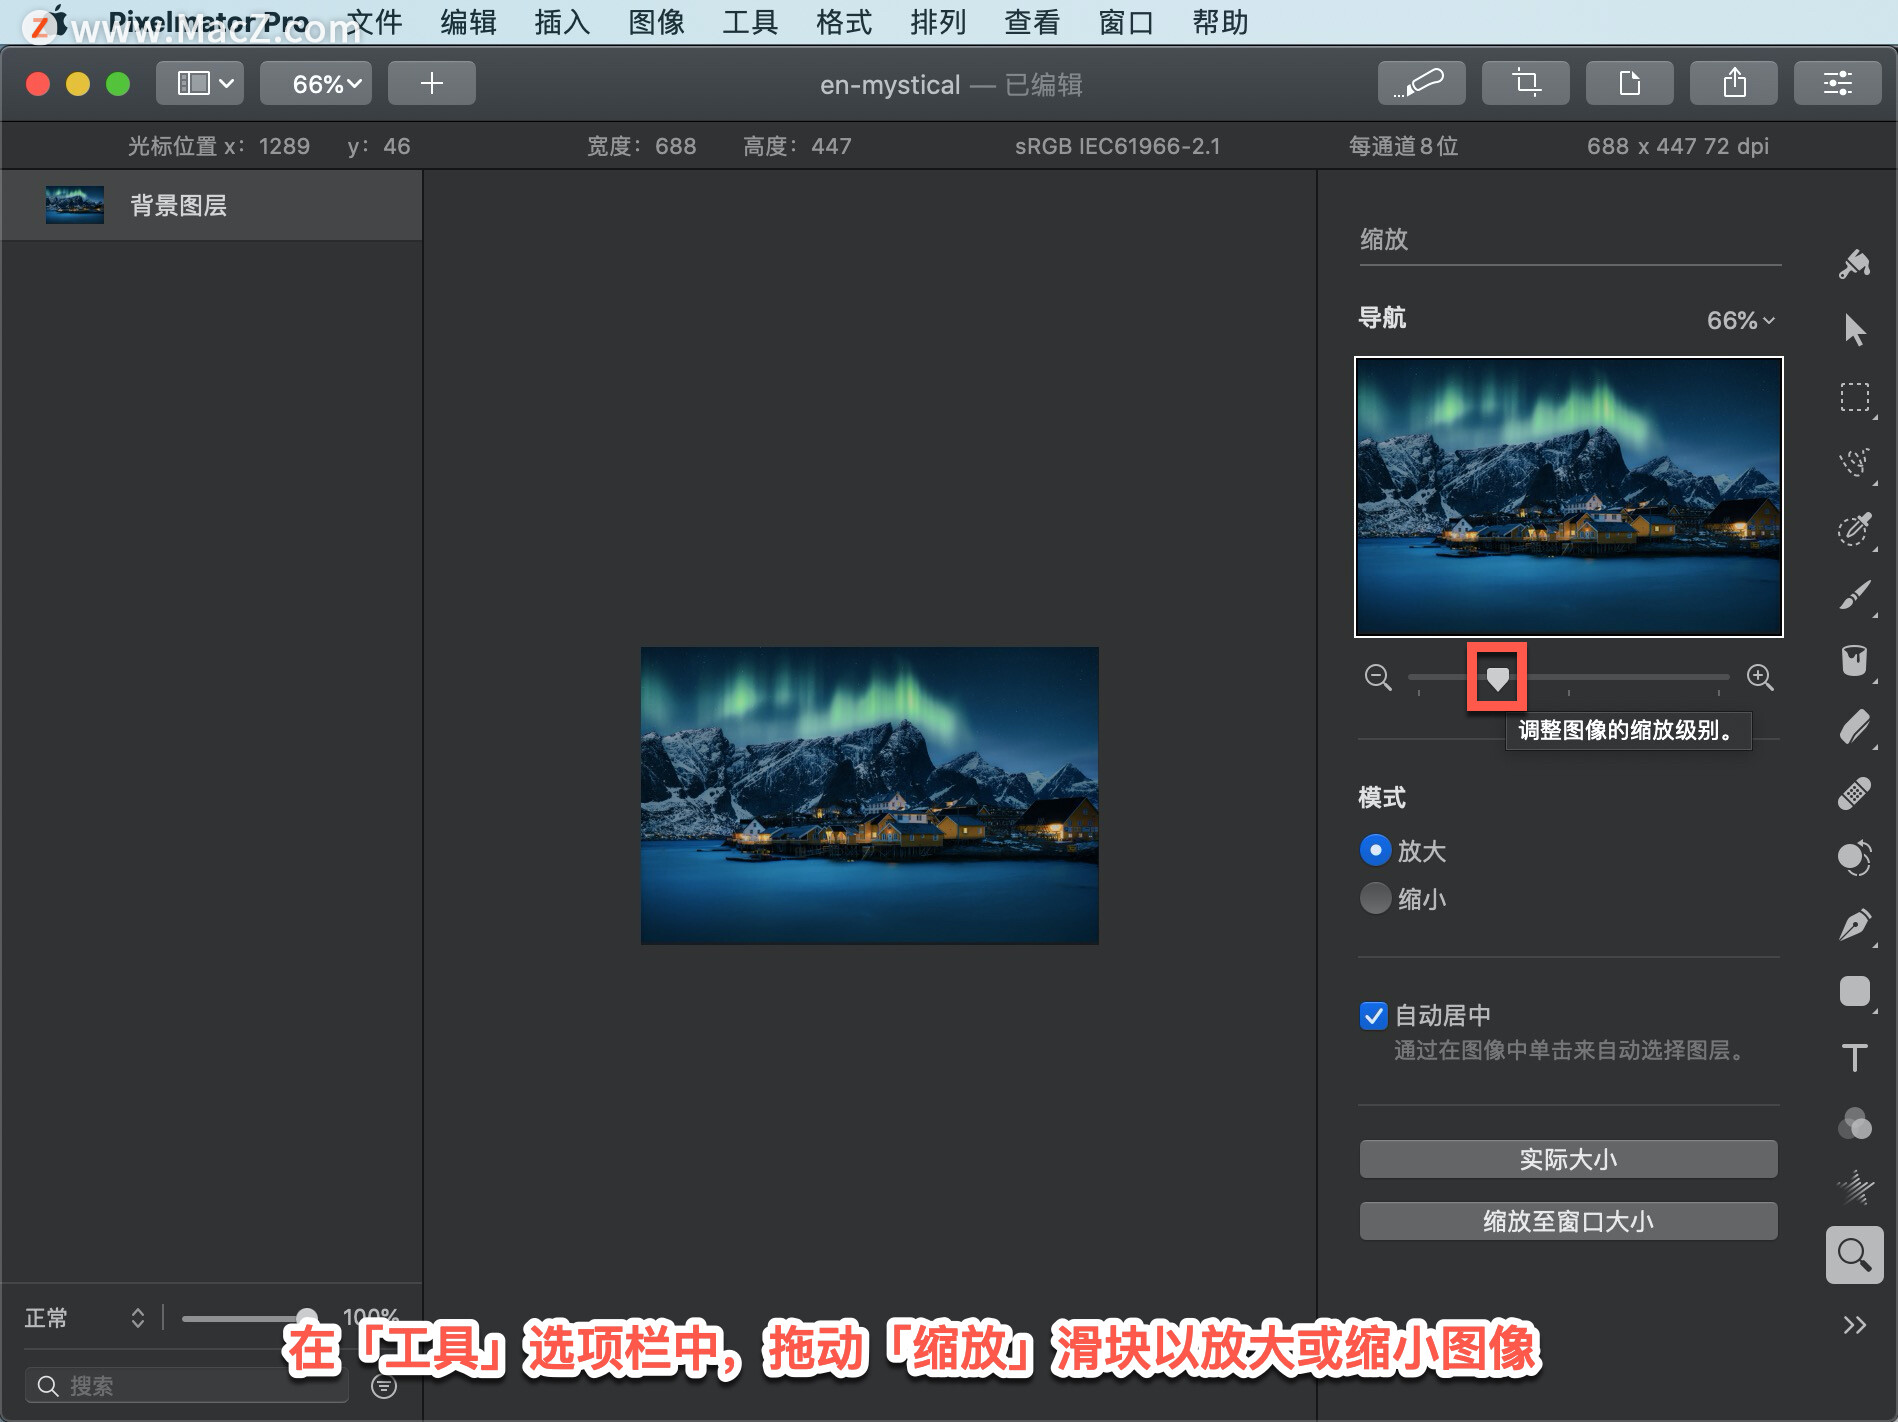The height and width of the screenshot is (1422, 1898).
Task: Open the 窗口 menu
Action: pyautogui.click(x=1126, y=22)
